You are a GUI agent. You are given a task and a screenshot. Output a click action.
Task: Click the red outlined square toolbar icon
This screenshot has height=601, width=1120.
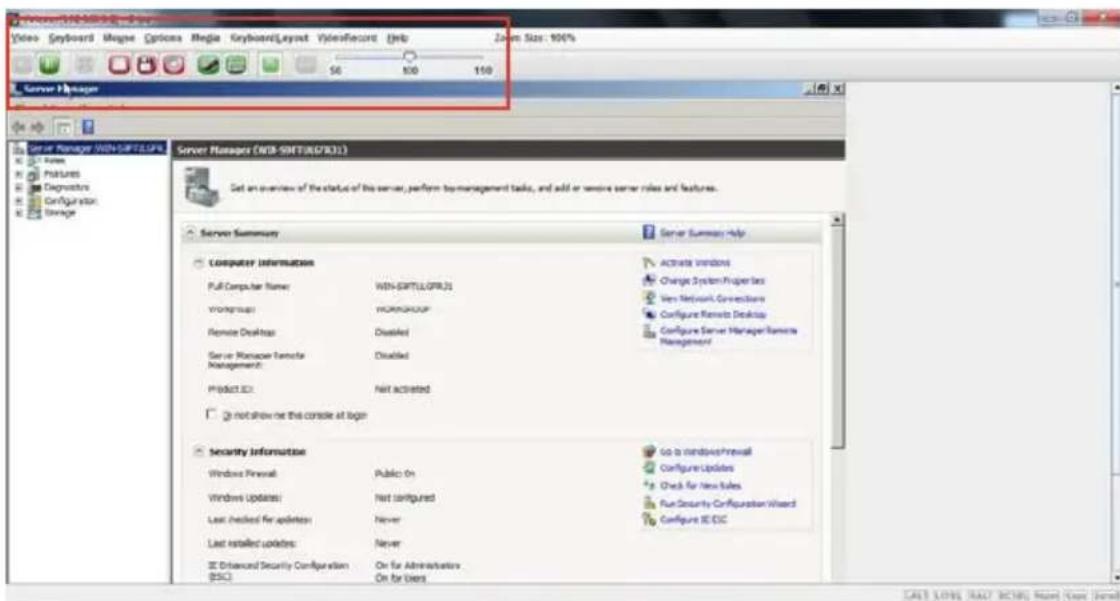(119, 65)
